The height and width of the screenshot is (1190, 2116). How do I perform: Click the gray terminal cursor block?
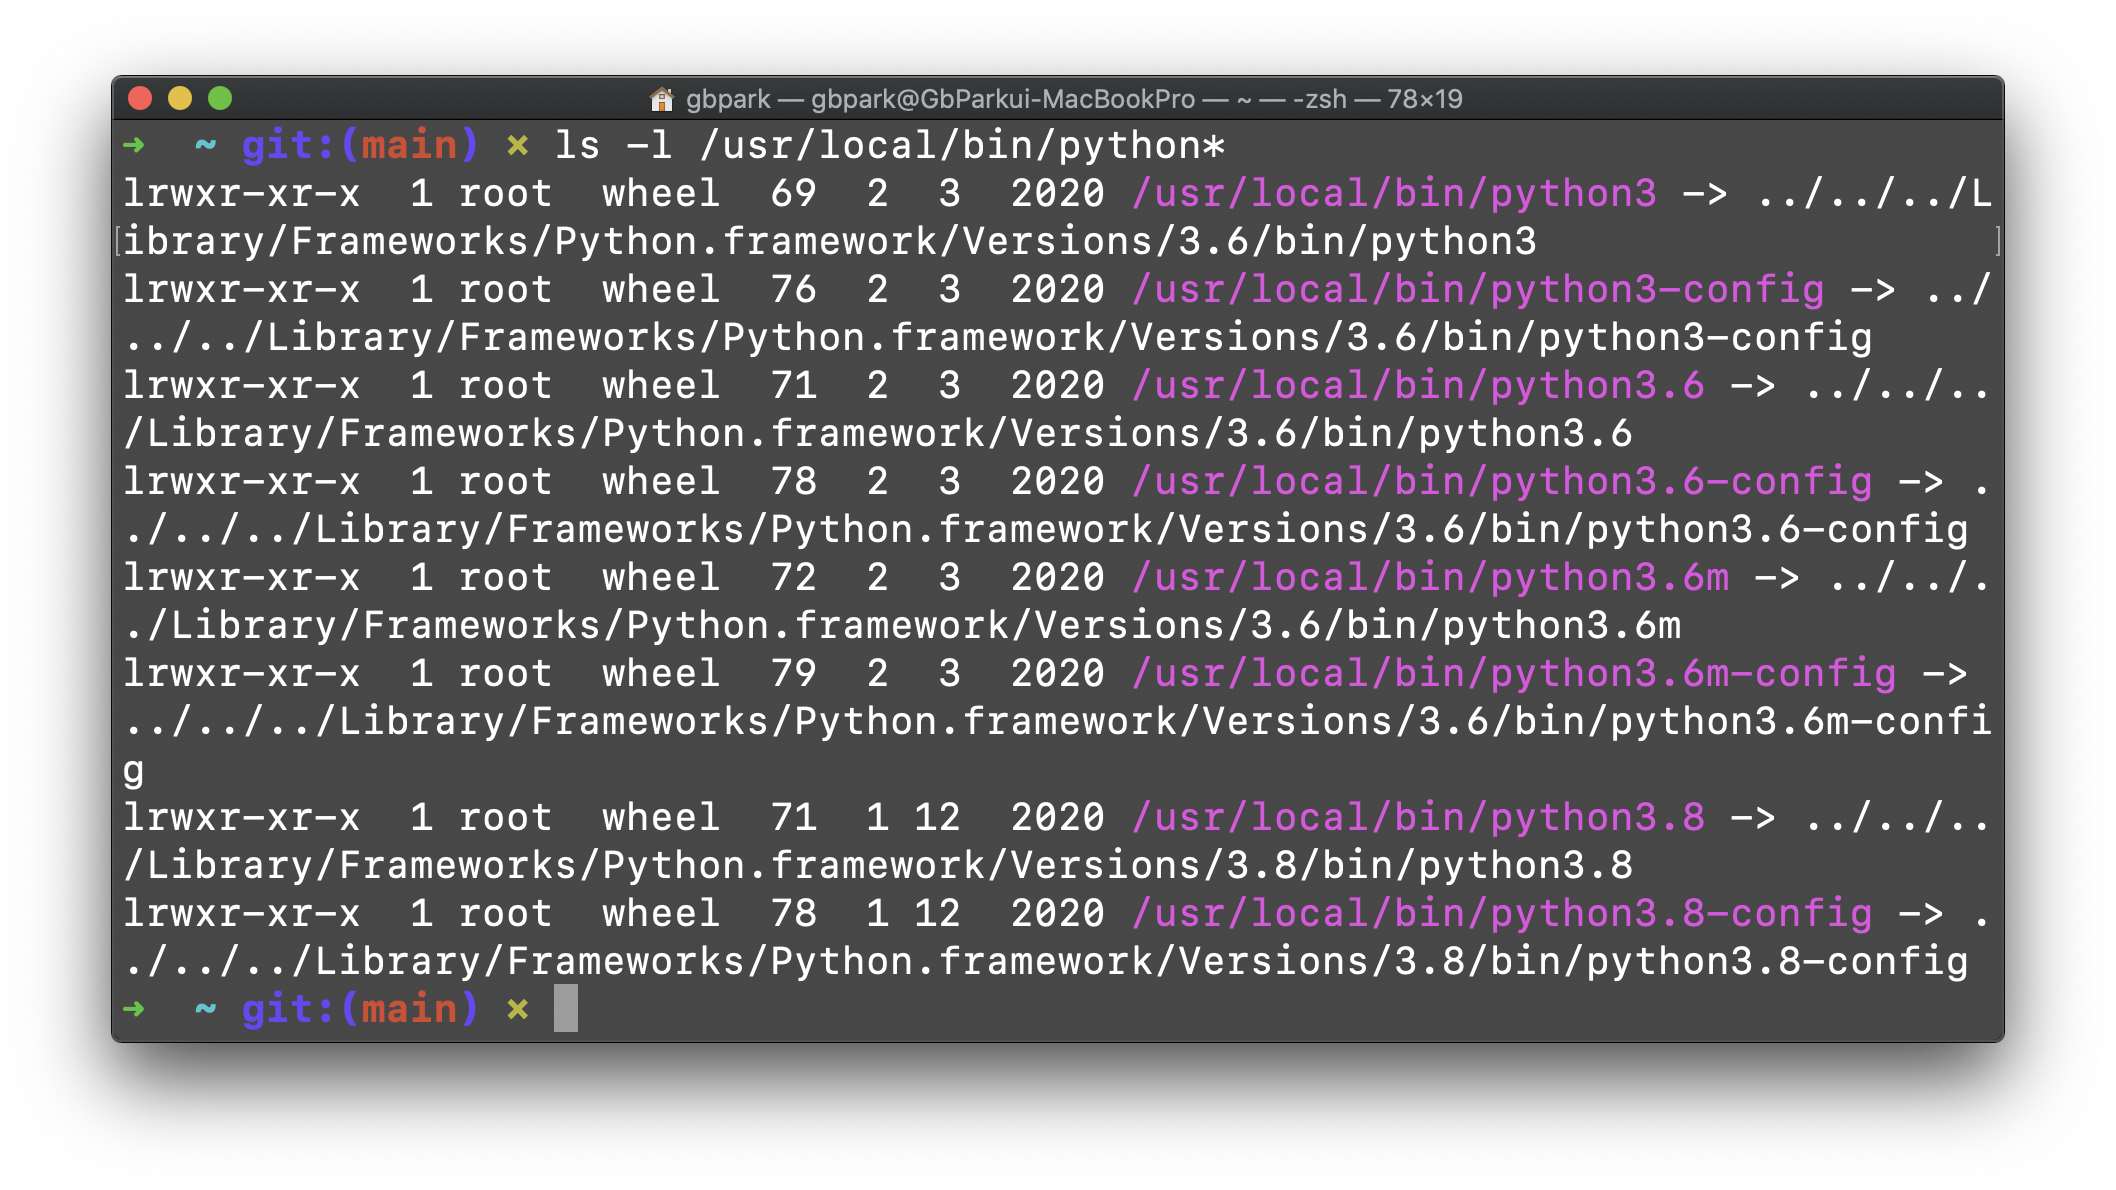click(566, 1008)
